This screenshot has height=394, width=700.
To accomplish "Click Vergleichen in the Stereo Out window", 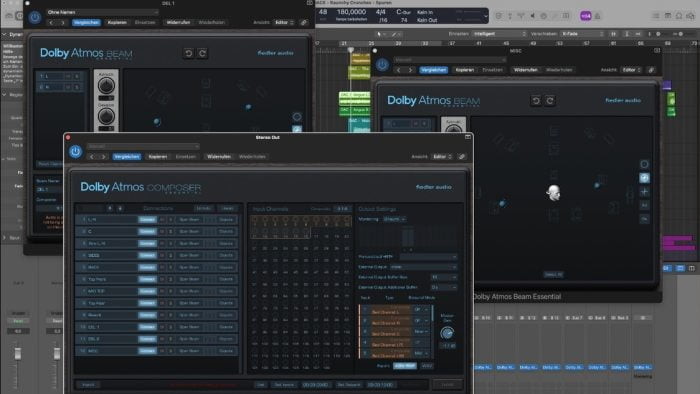I will click(127, 157).
